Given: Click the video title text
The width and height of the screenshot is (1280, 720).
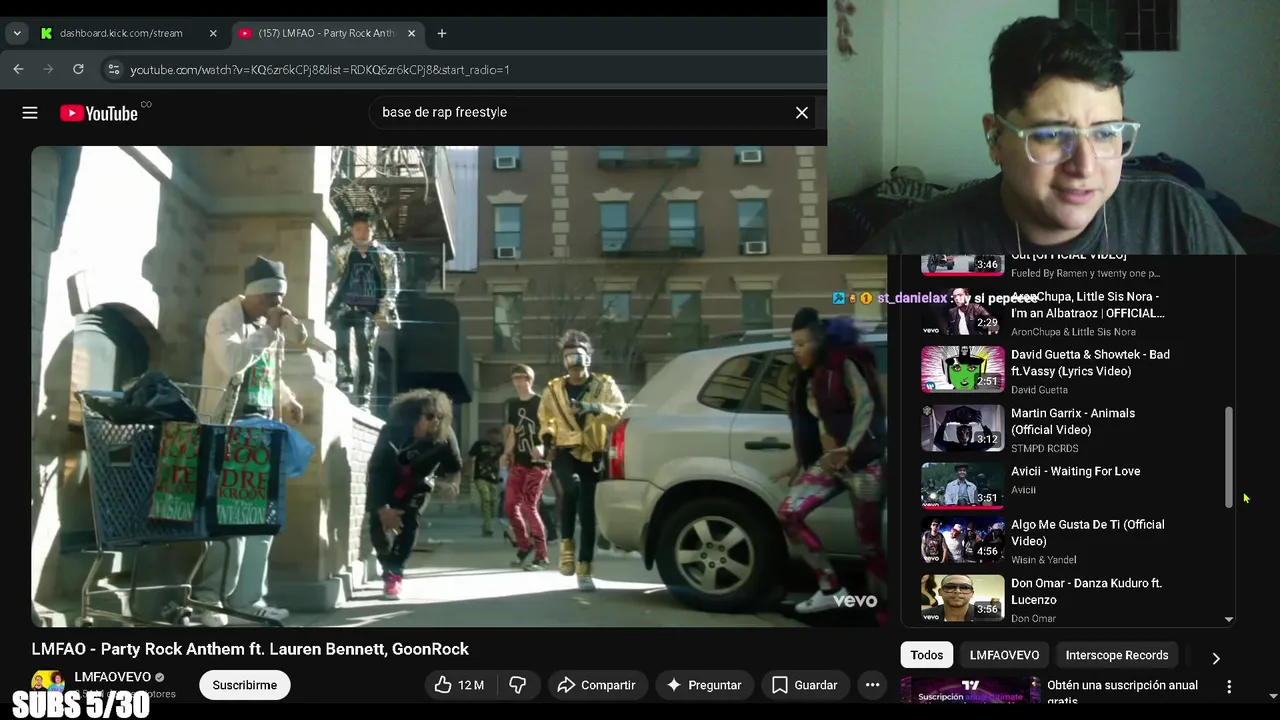Looking at the screenshot, I should 250,649.
